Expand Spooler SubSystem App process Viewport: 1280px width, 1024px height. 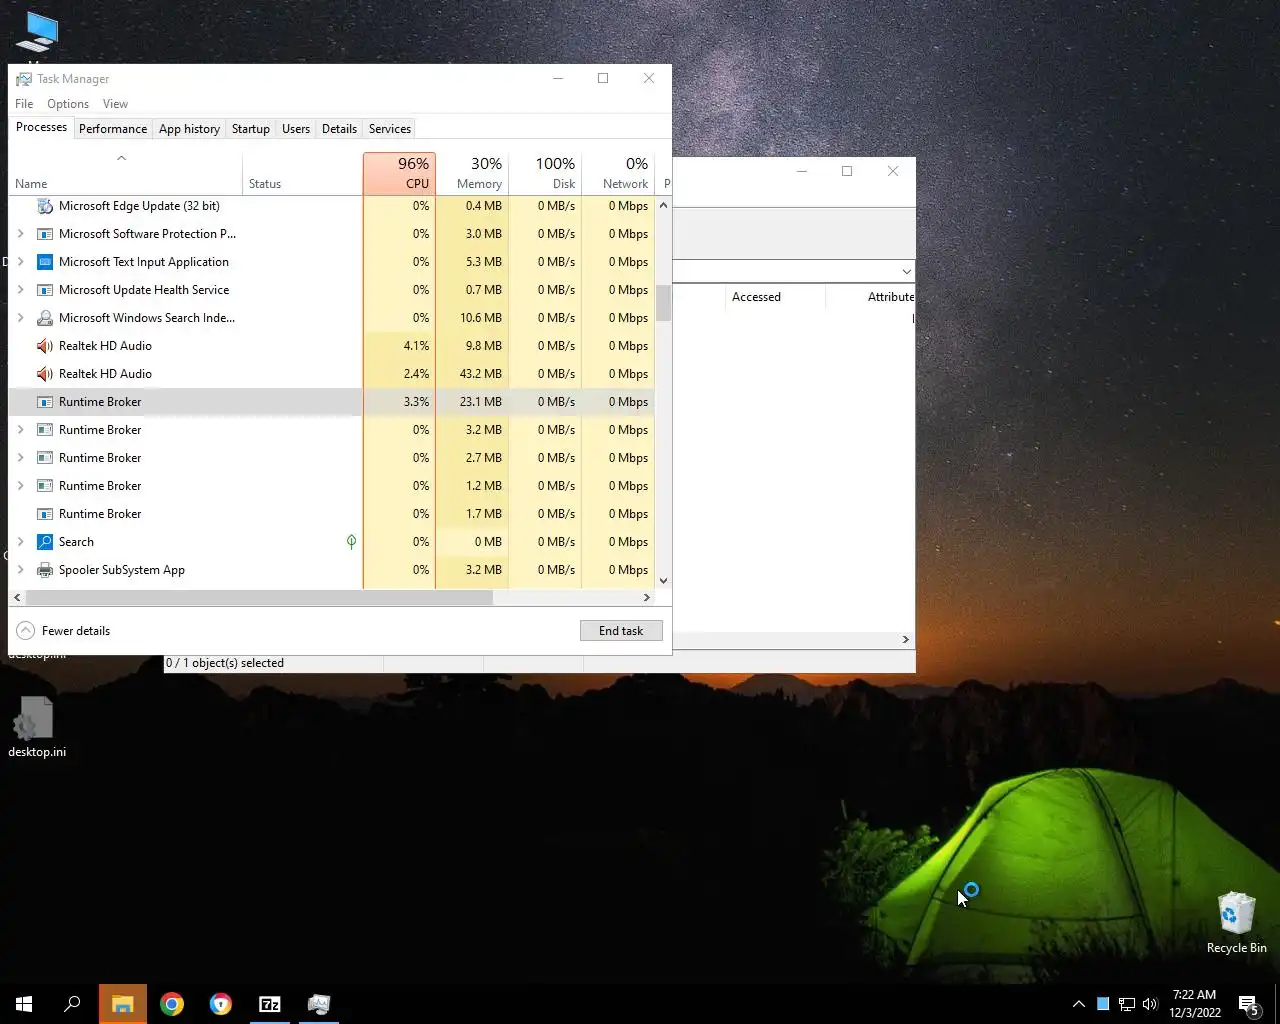pos(20,570)
